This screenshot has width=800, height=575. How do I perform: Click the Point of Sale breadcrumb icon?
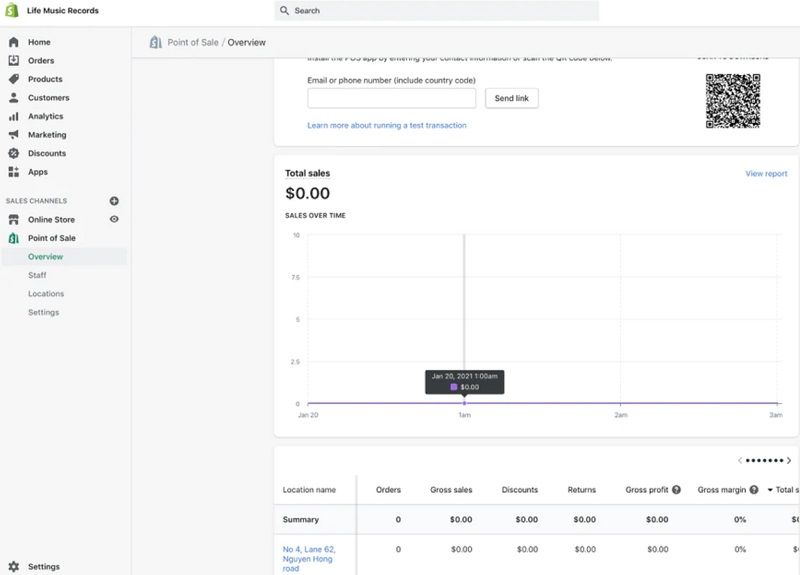click(156, 42)
